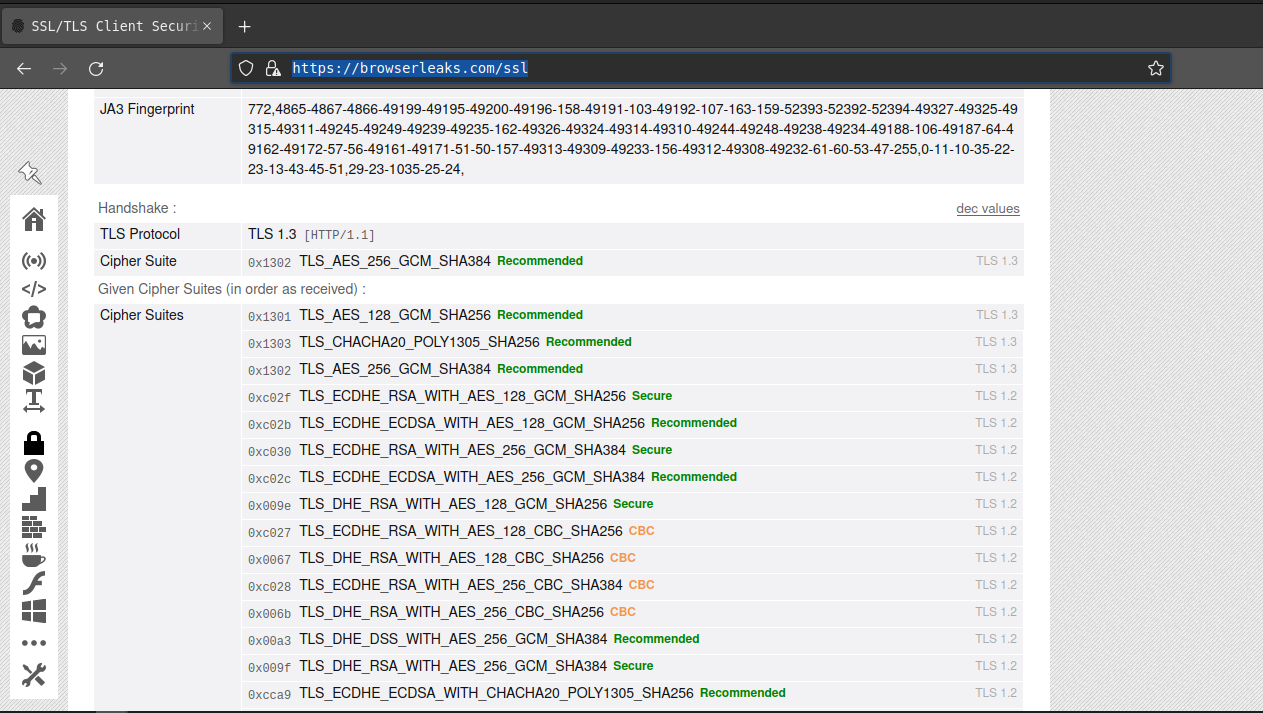This screenshot has height=713, width=1263.
Task: Open the JavaScript detection page via </> icon
Action: (x=33, y=289)
